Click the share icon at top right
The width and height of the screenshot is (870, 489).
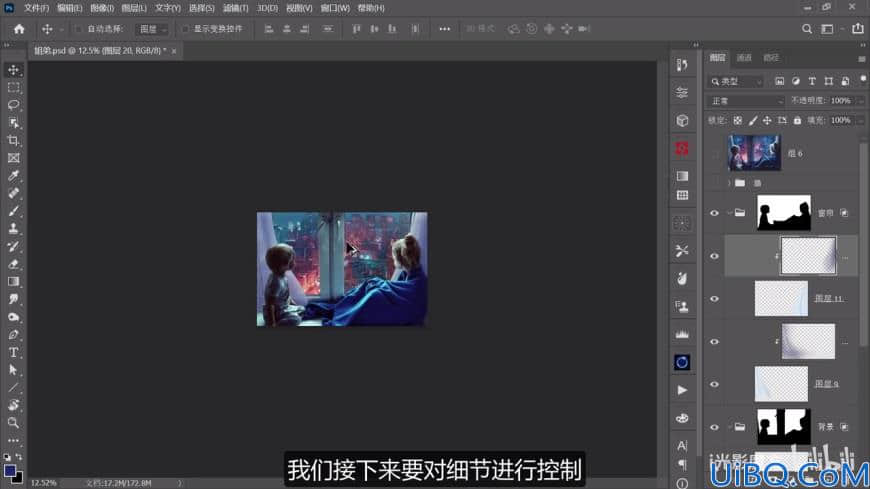(x=858, y=29)
